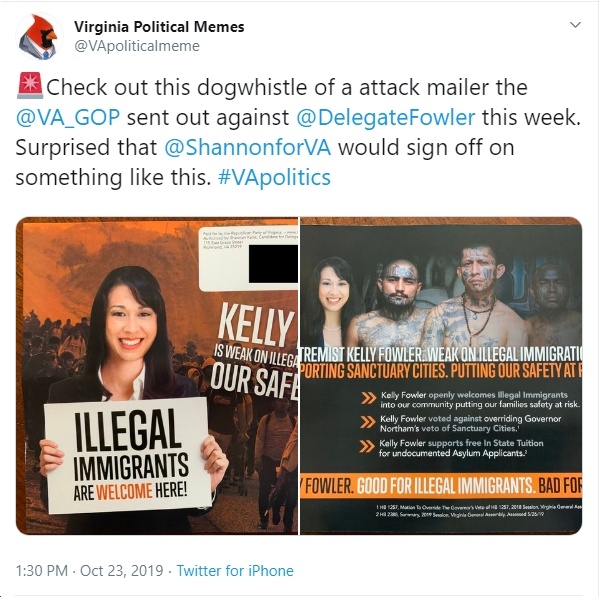The width and height of the screenshot is (599, 597).
Task: Click the KELLY headline on the left mailer
Action: (x=256, y=324)
